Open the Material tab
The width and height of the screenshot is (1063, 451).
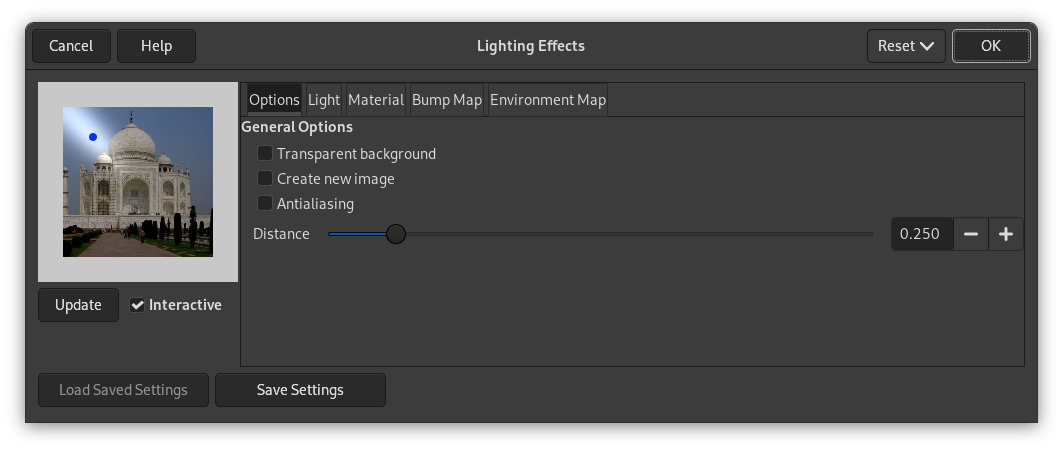tap(375, 100)
